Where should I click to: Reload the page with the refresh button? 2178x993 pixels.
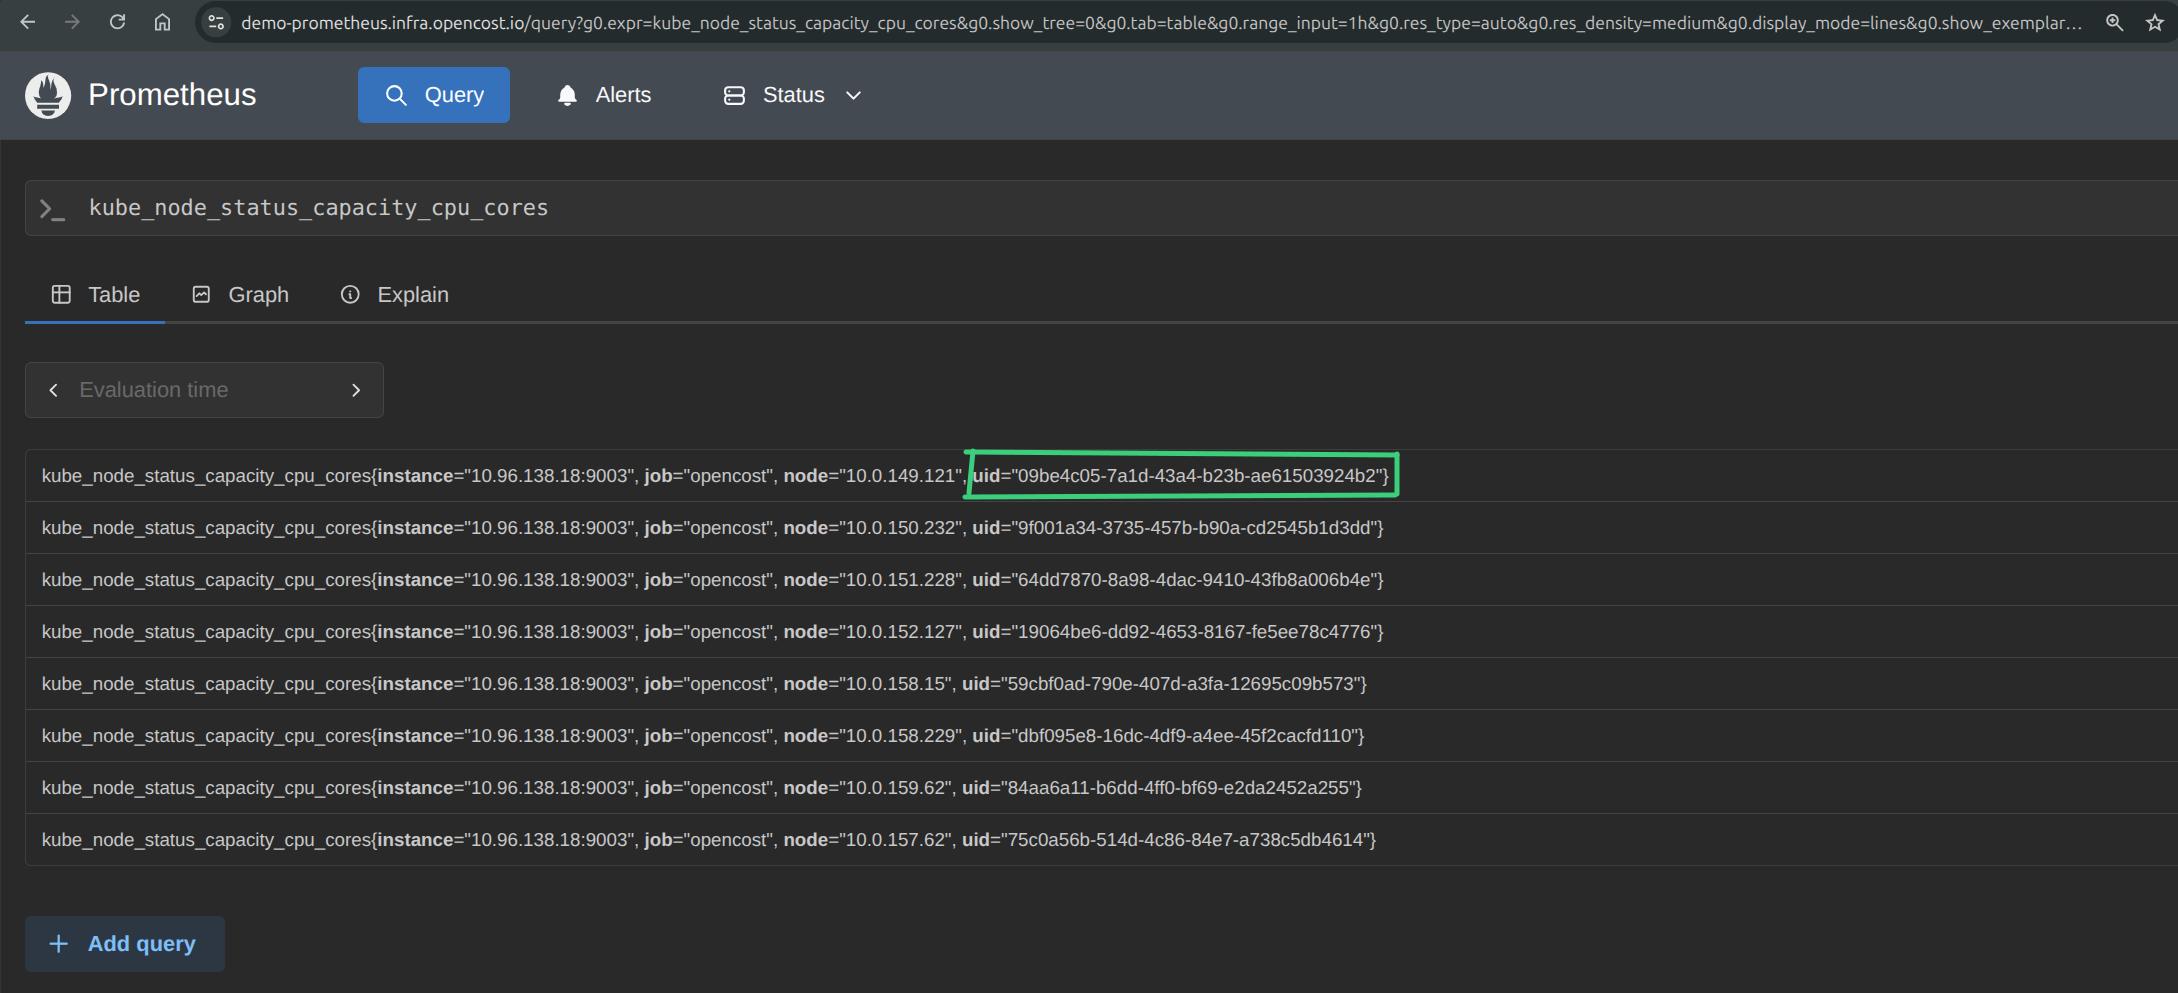coord(117,21)
